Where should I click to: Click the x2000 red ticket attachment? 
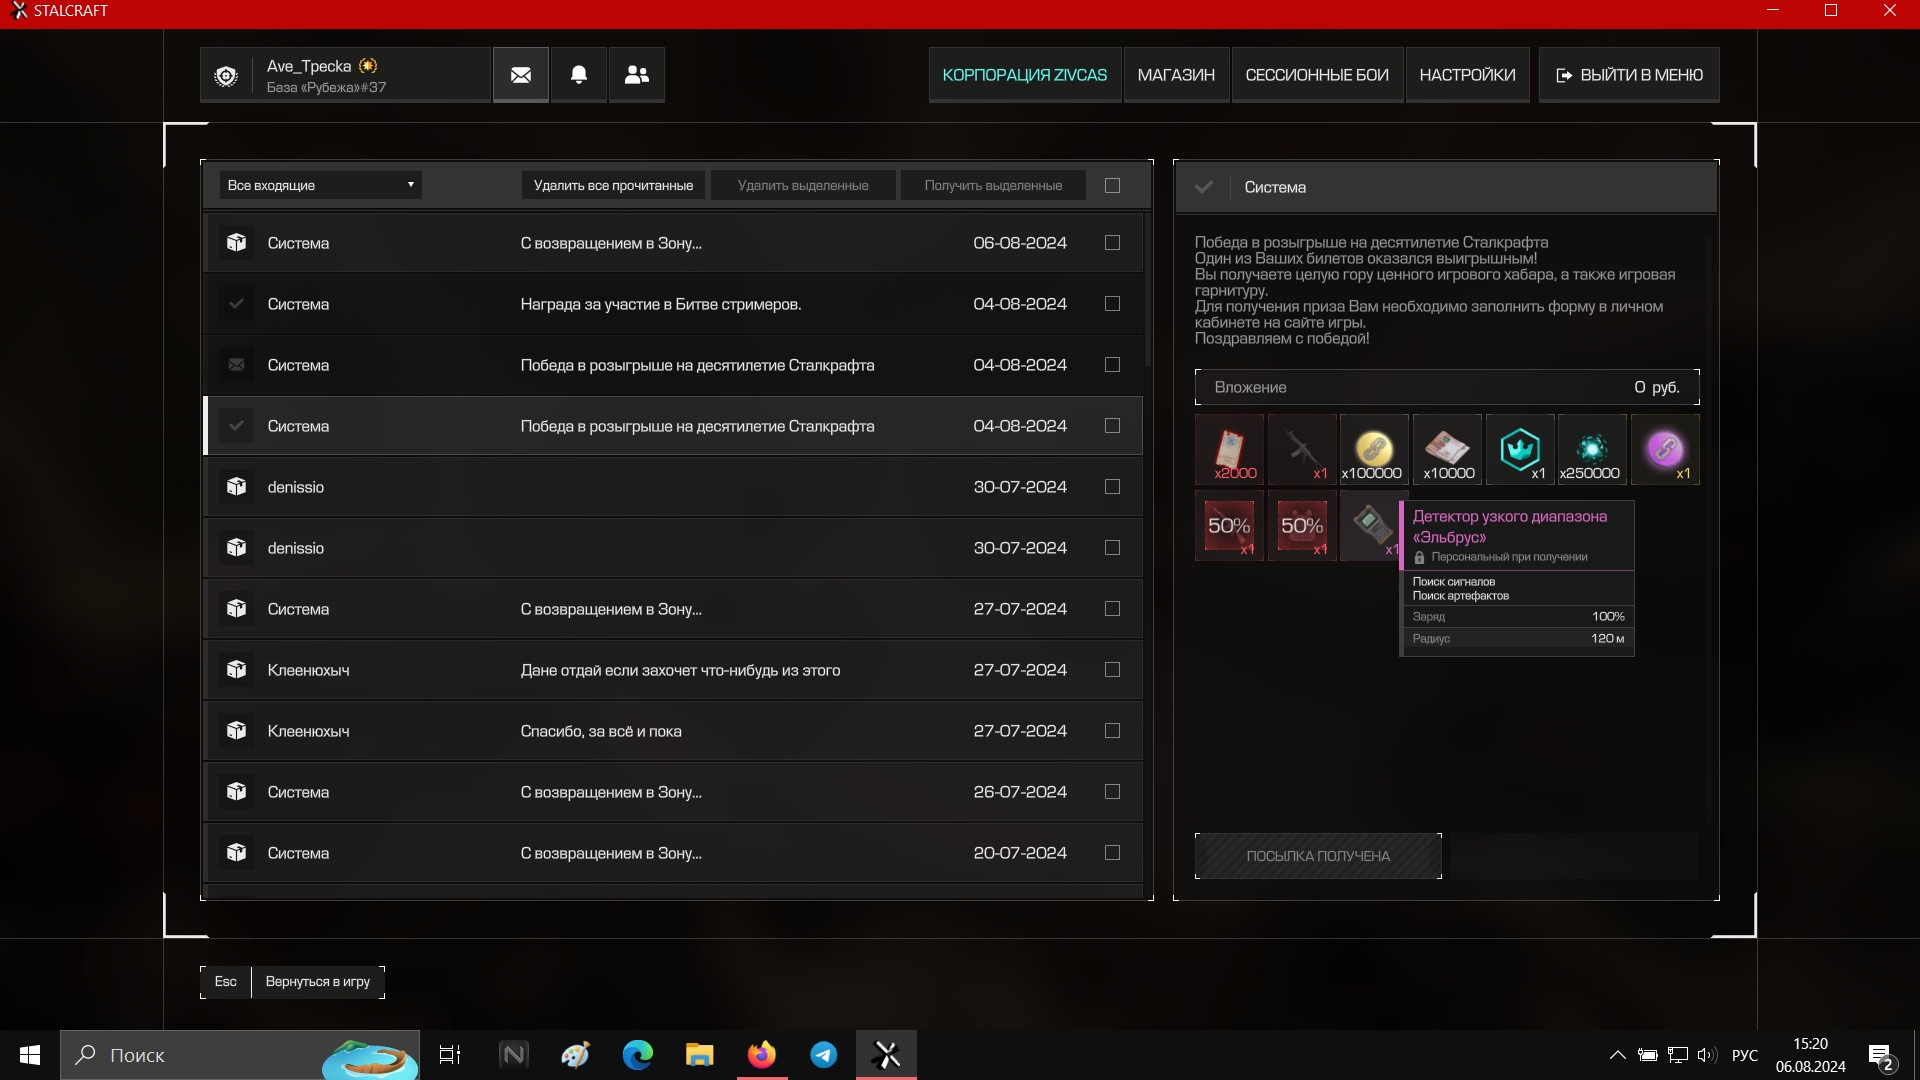point(1229,449)
